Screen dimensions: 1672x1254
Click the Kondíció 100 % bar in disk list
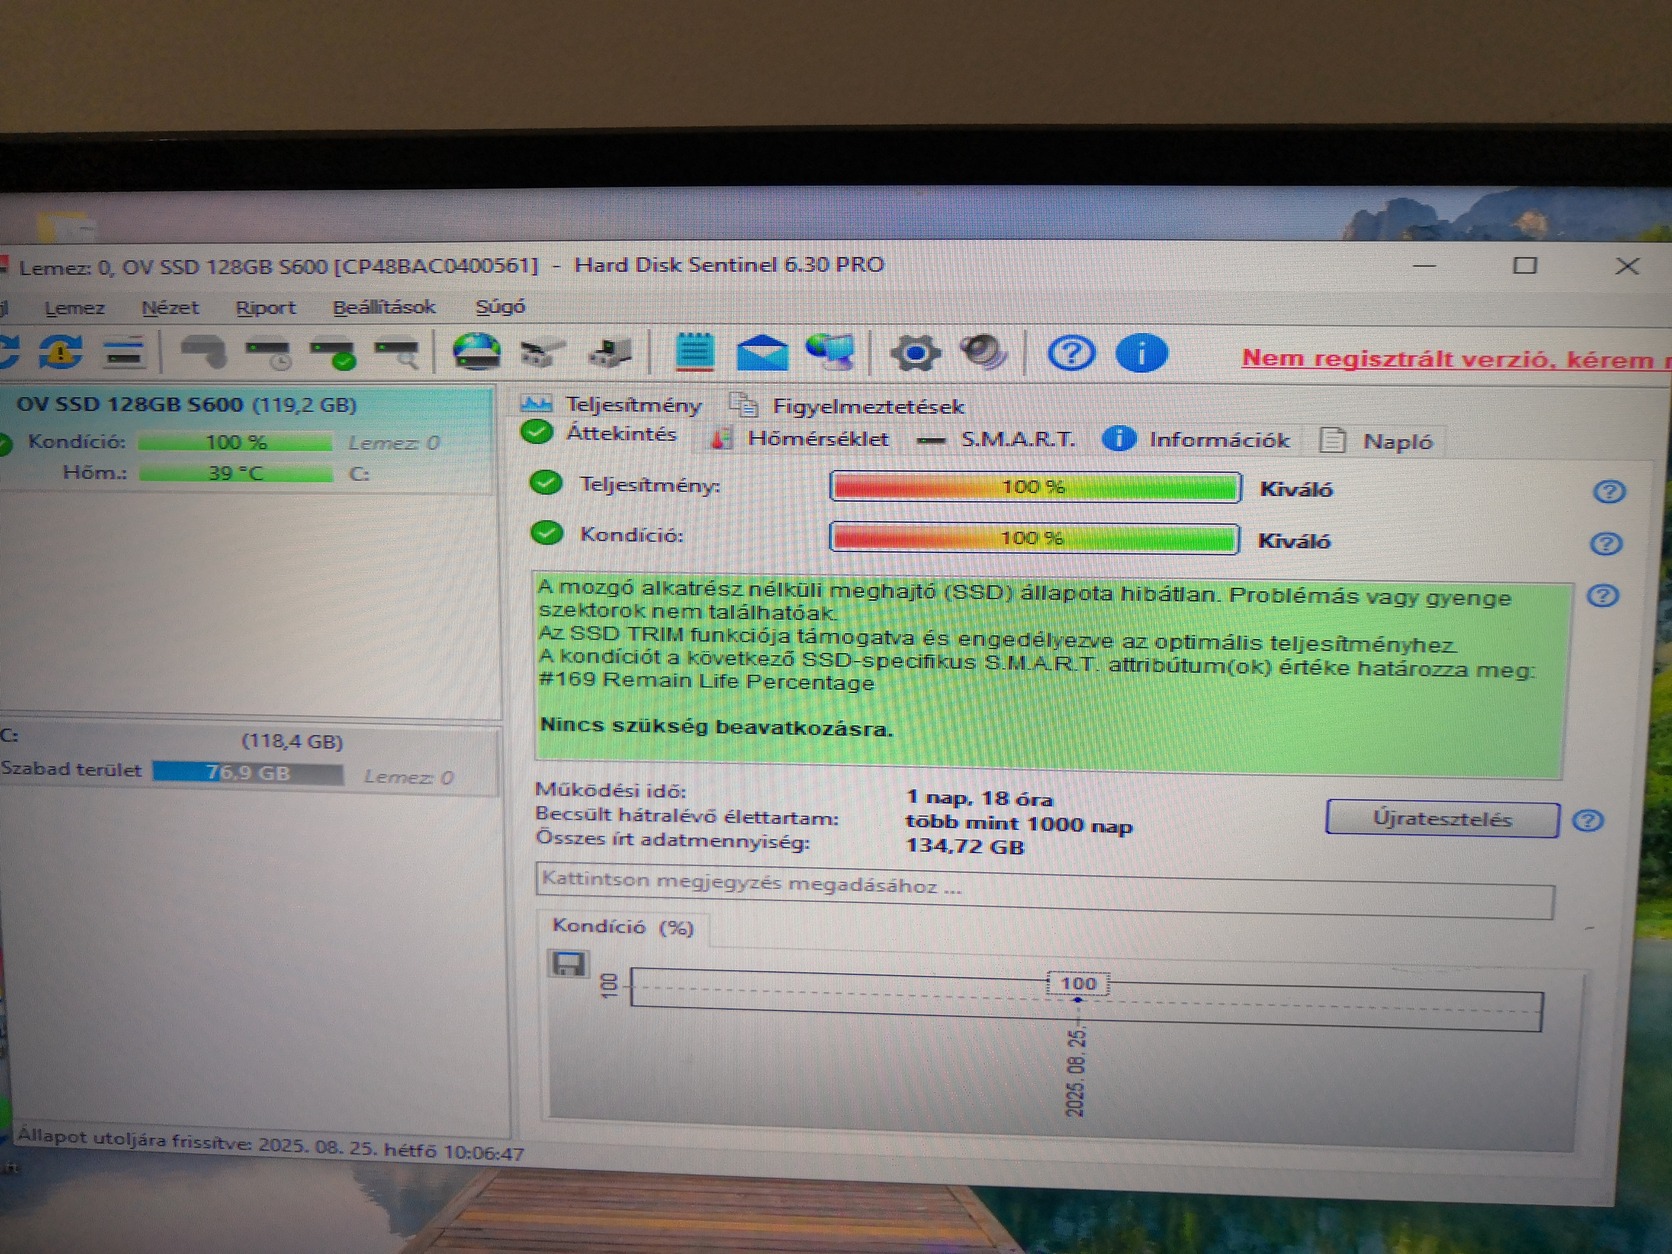click(x=235, y=442)
